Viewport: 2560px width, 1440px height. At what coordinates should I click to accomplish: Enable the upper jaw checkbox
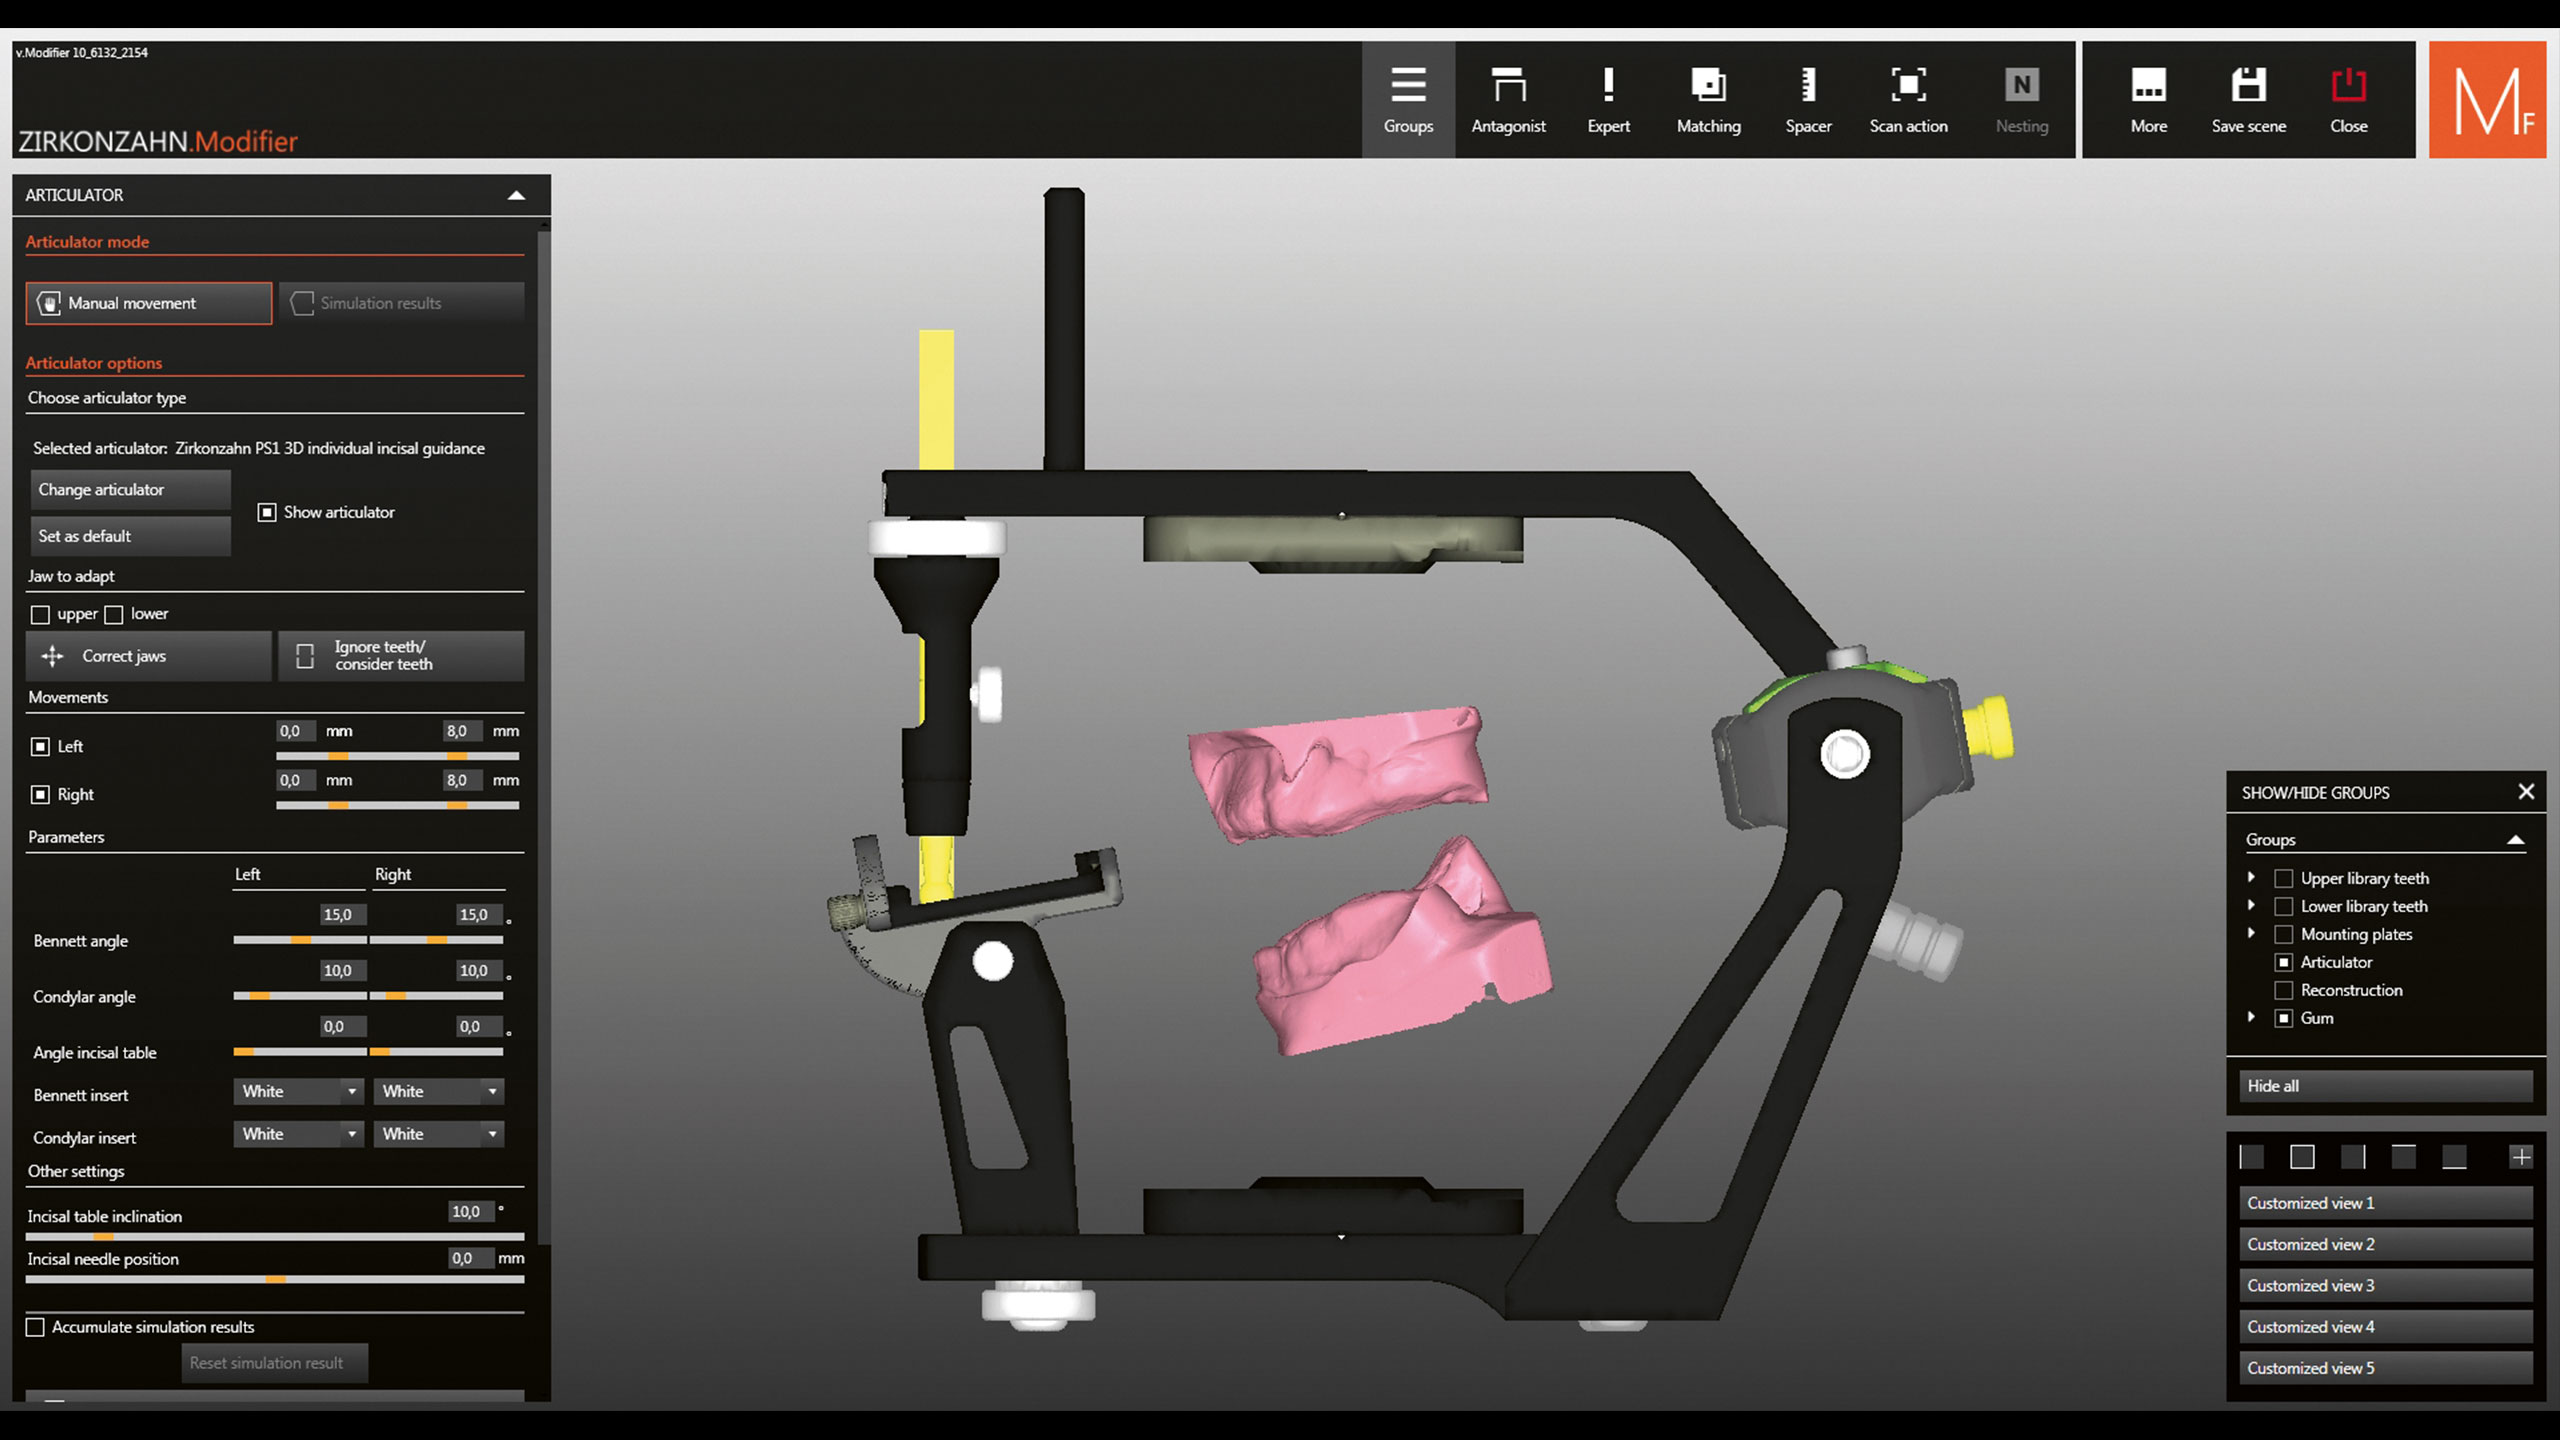point(40,614)
